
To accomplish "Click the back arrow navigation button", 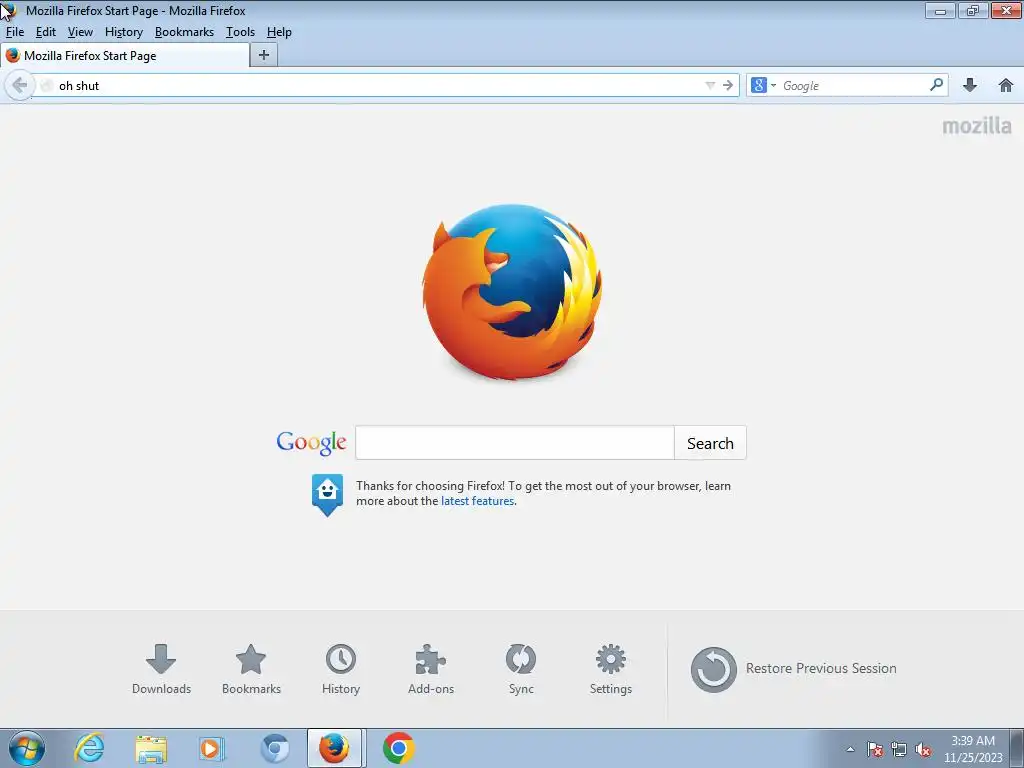I will tap(20, 86).
